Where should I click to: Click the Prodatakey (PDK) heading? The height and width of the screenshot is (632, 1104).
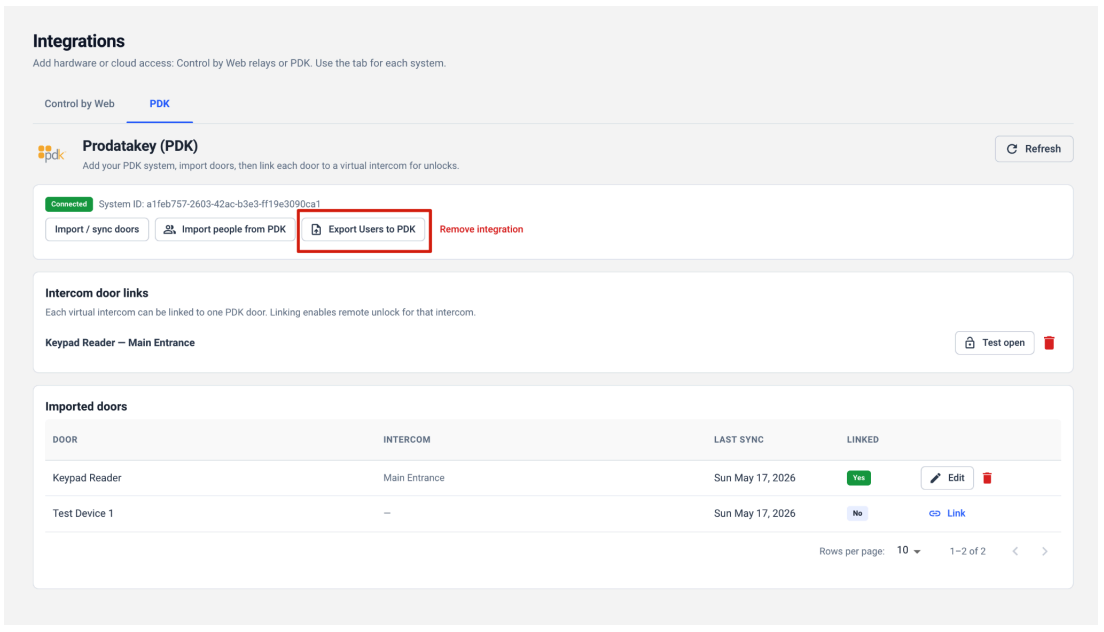[x=140, y=146]
